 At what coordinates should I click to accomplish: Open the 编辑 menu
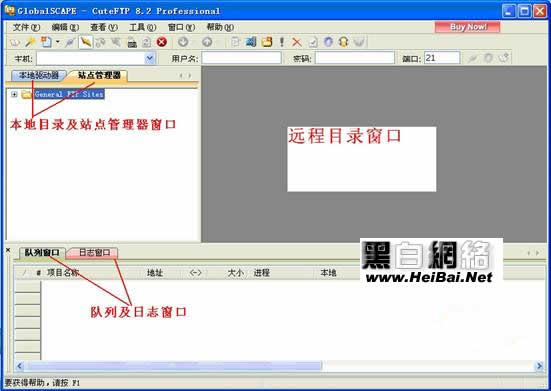click(65, 27)
